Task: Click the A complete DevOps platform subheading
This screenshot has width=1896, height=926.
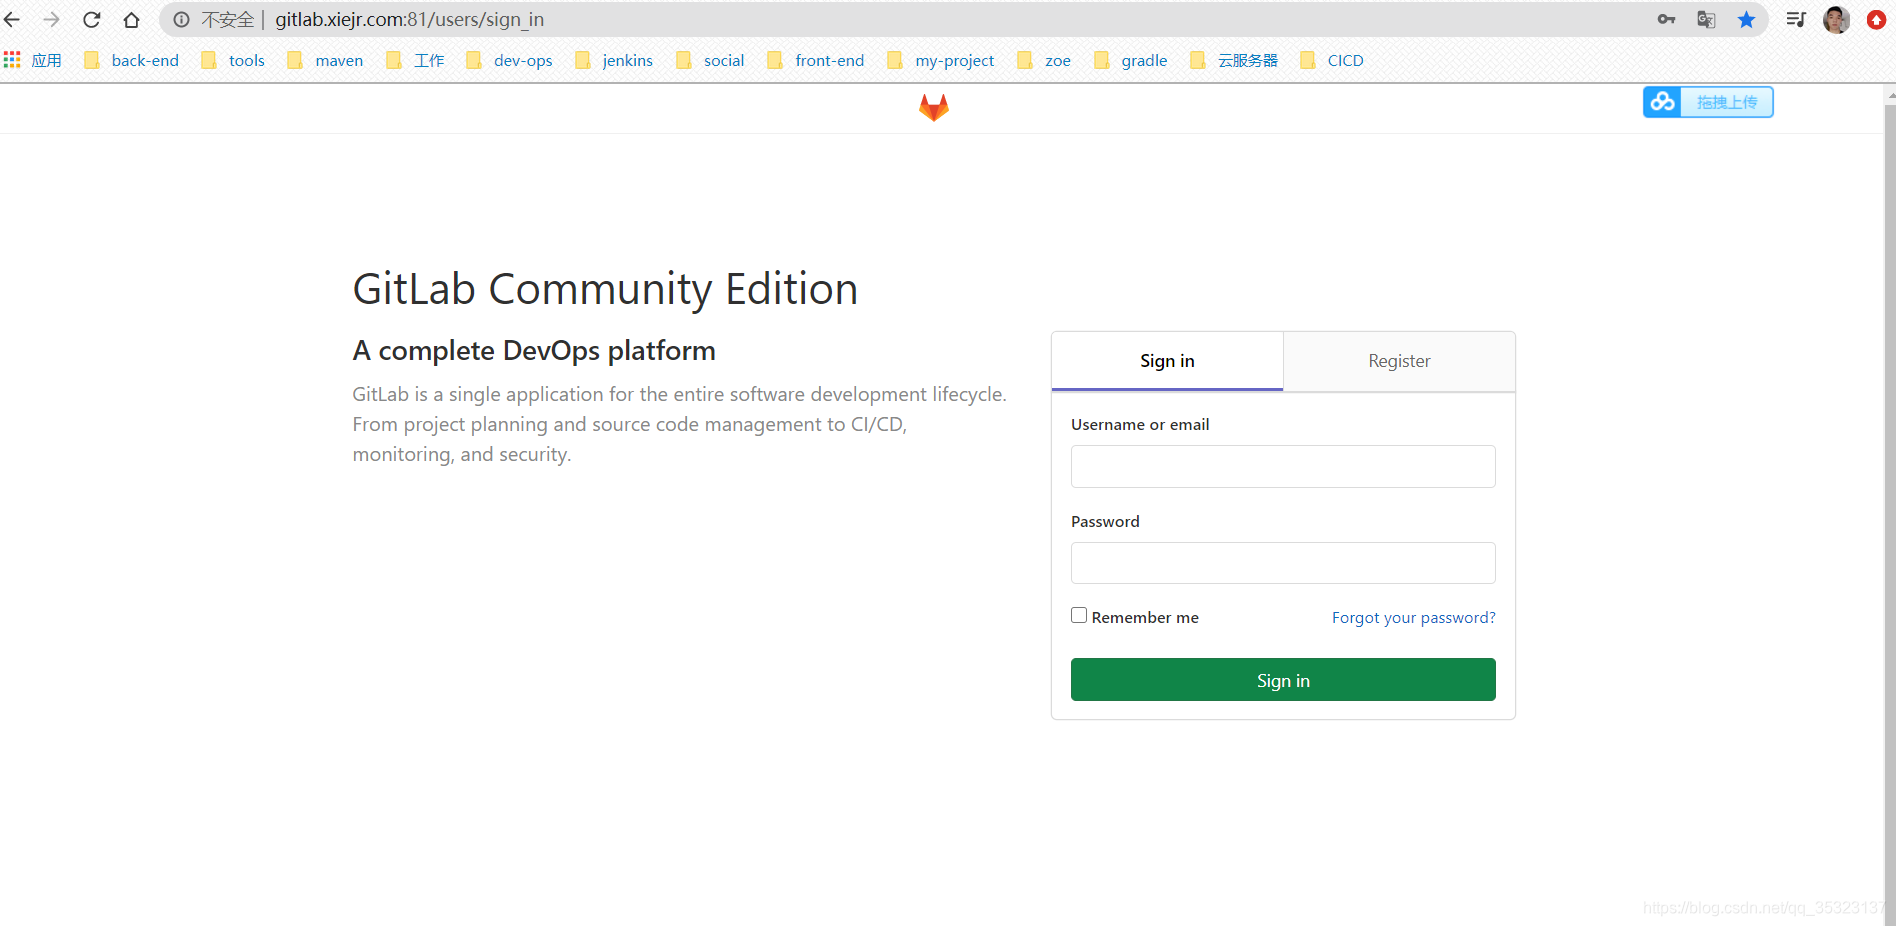Action: (x=534, y=351)
